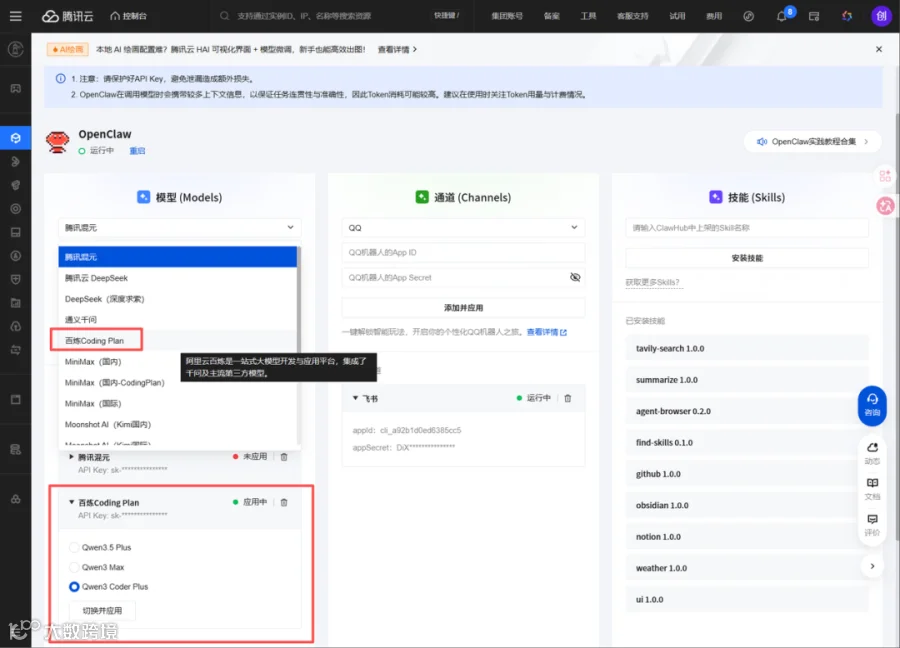The image size is (900, 648).
Task: Click the Channels section icon
Action: click(x=422, y=197)
